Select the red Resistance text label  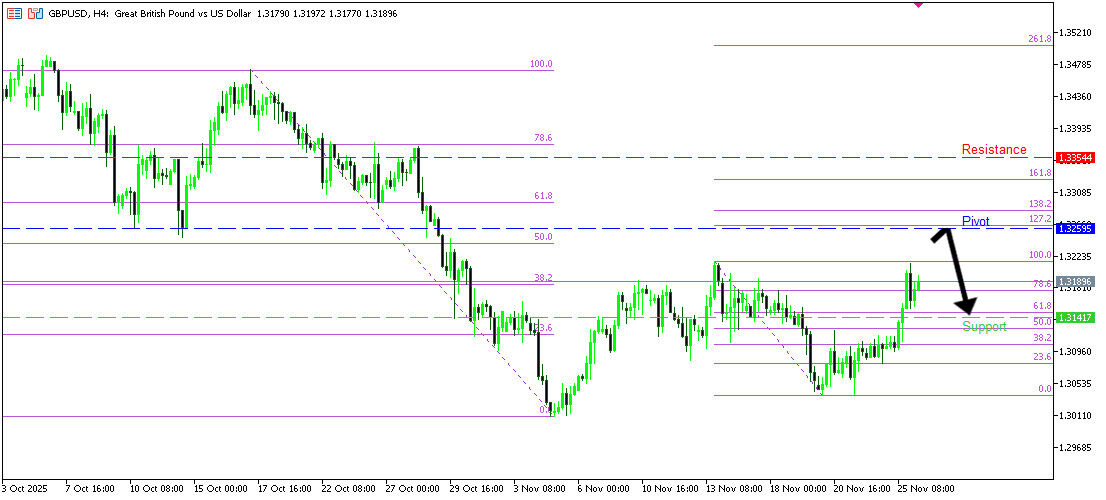993,150
